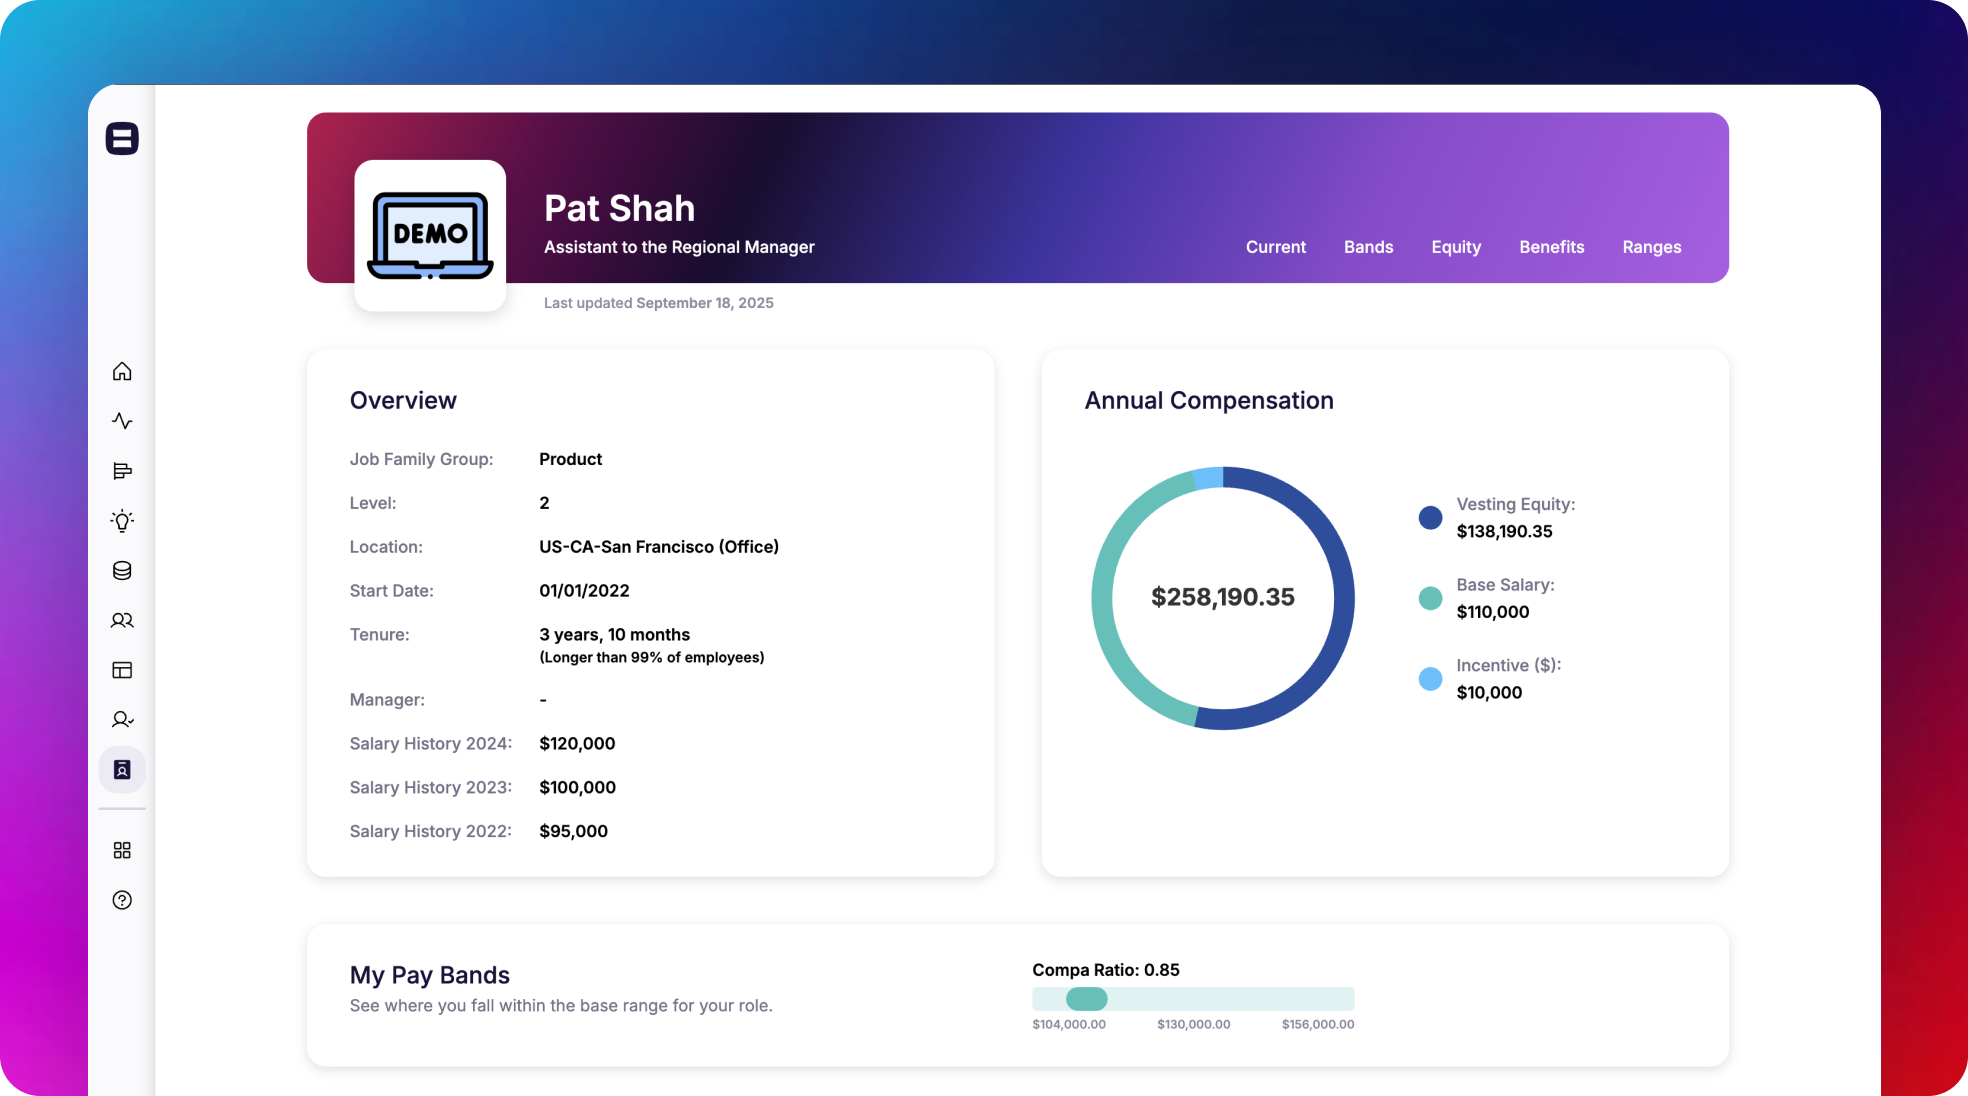Screen dimensions: 1968x1096
Task: Open the apps grid icon
Action: point(122,850)
